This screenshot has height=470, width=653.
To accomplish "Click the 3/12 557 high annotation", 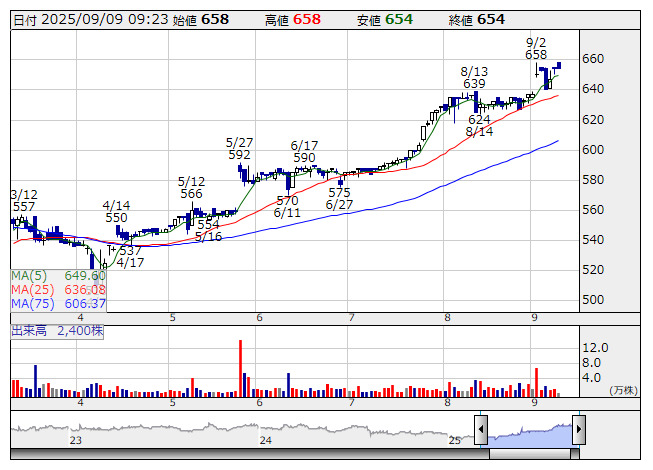I will click(x=24, y=200).
